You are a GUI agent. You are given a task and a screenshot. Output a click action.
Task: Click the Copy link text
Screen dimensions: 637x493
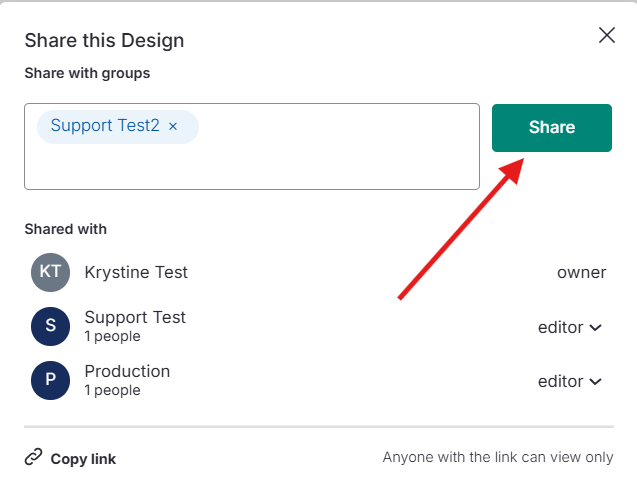83,459
